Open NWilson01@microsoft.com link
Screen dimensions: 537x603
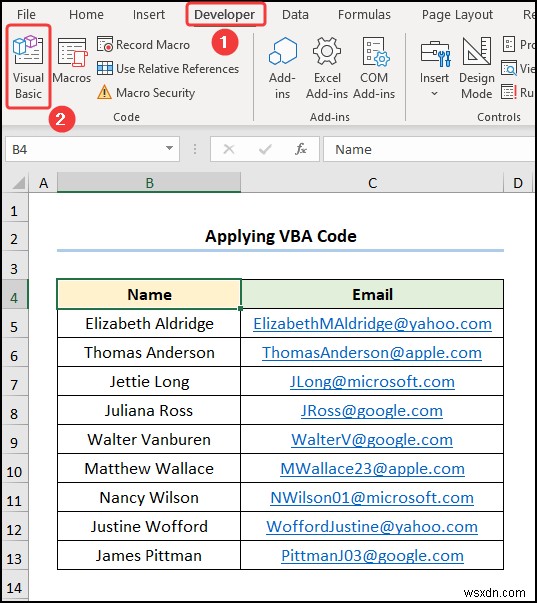point(372,498)
